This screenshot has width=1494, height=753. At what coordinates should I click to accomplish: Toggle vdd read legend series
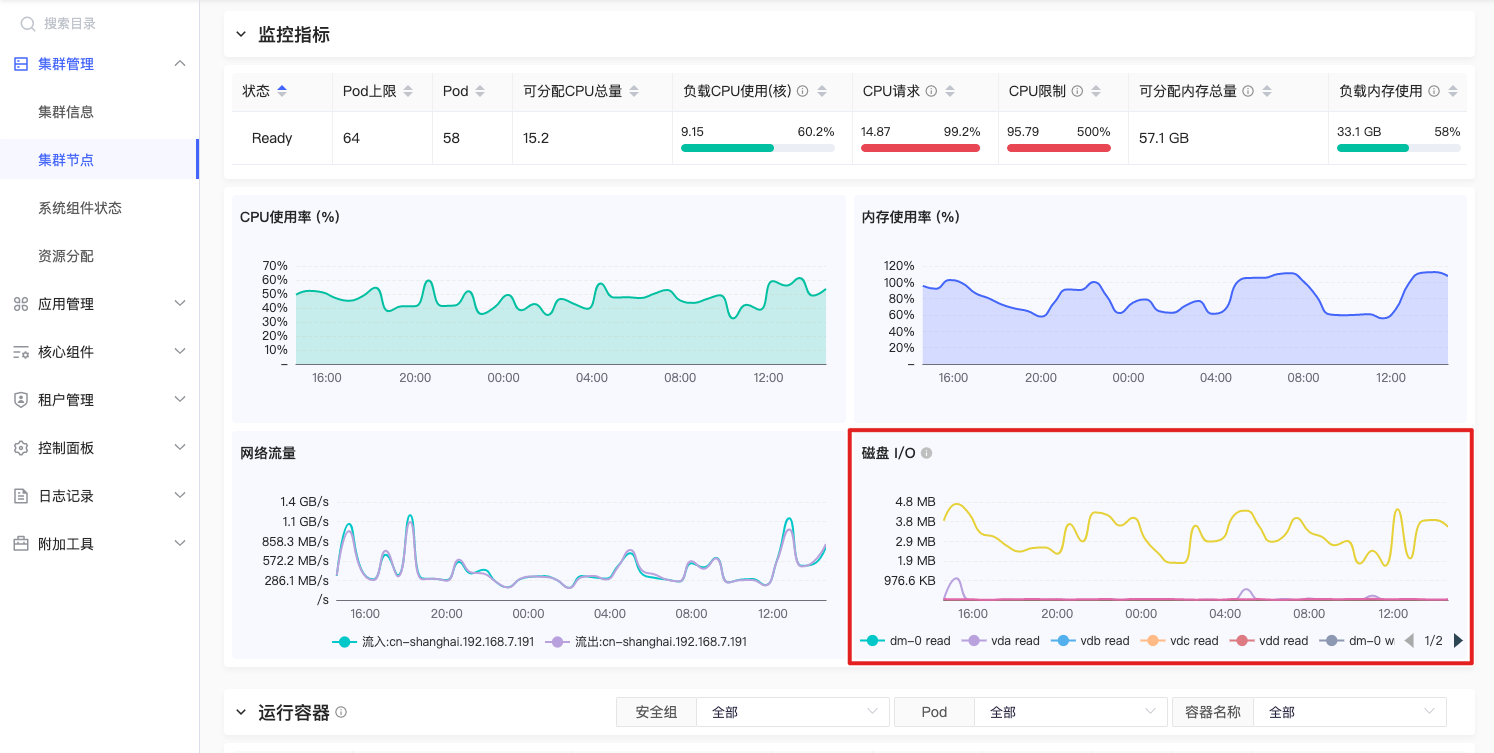tap(1269, 640)
